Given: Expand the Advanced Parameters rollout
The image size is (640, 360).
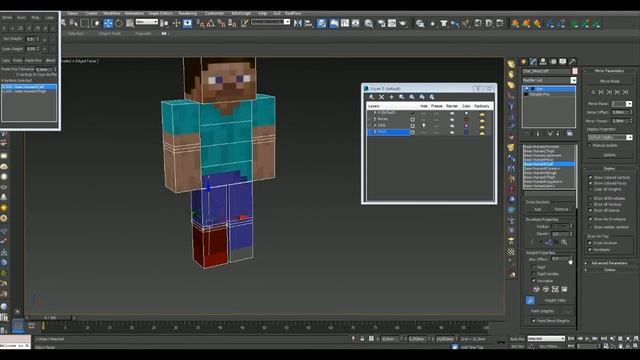Looking at the screenshot, I should (x=609, y=263).
